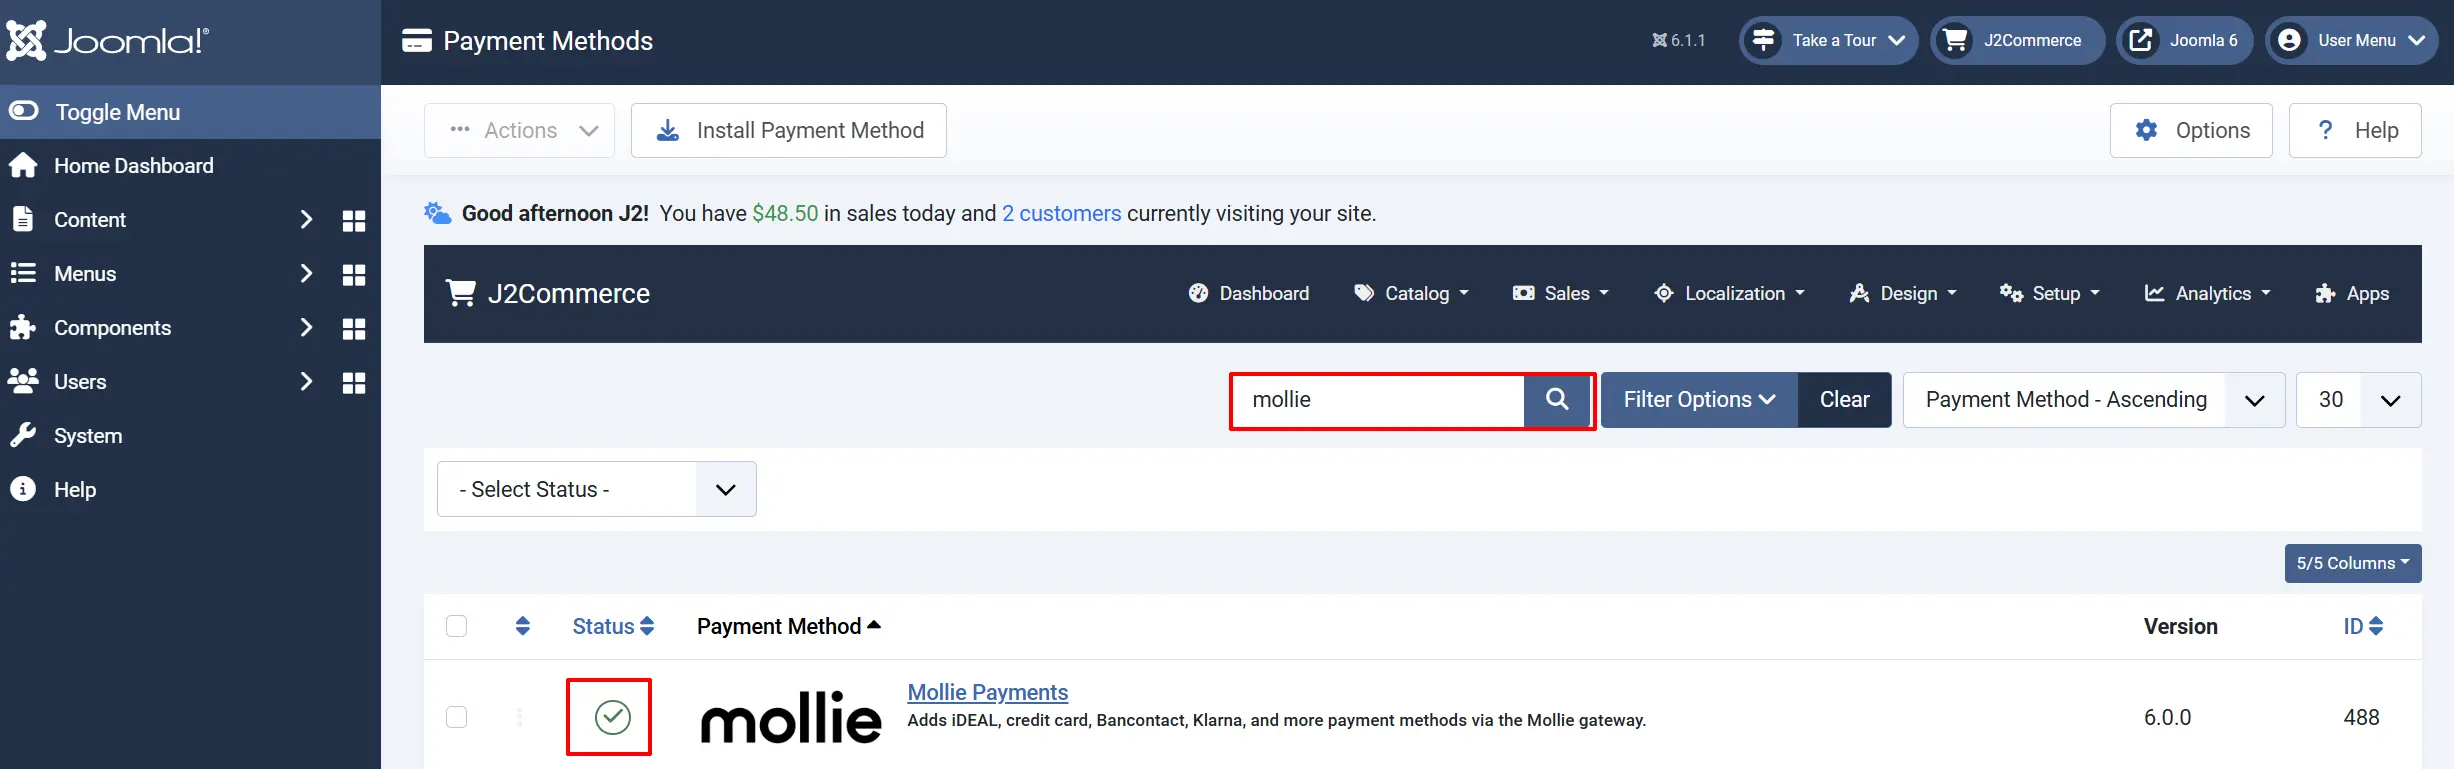Check the Mollie Payments row checkbox
Screen dimensions: 2454x769
coord(456,717)
